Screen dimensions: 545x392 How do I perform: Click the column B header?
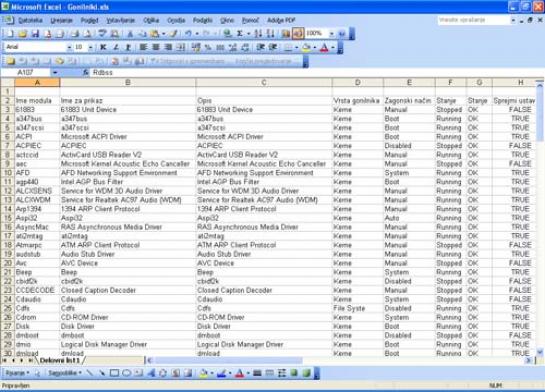(128, 82)
